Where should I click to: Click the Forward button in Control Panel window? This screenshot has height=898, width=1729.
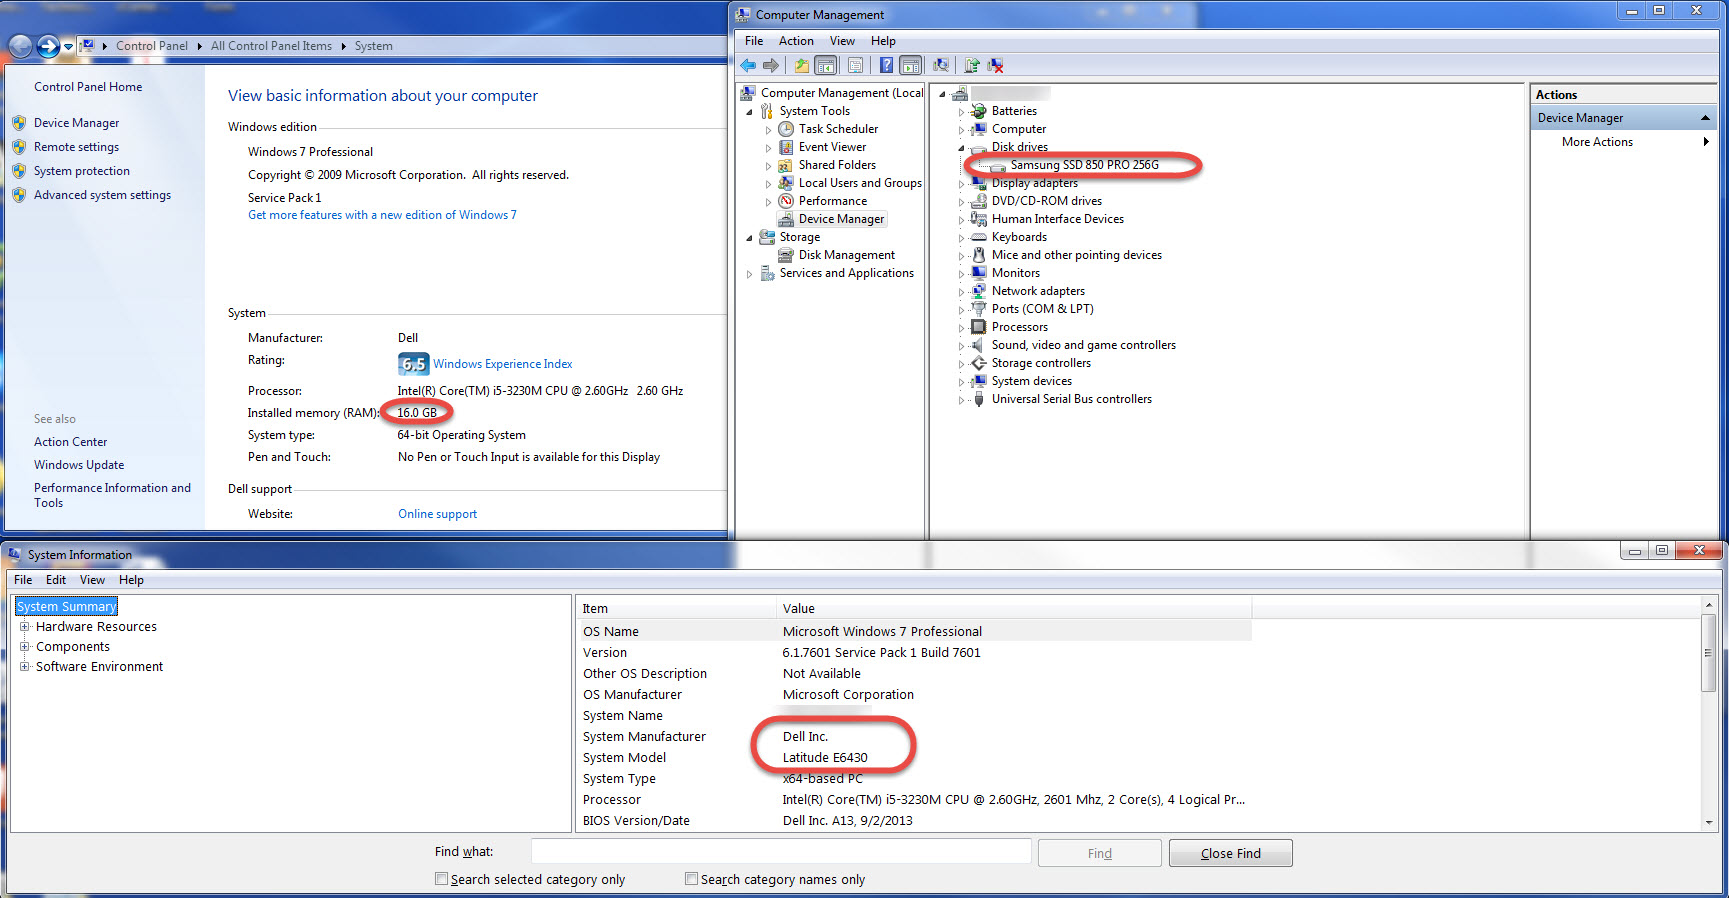[x=48, y=46]
